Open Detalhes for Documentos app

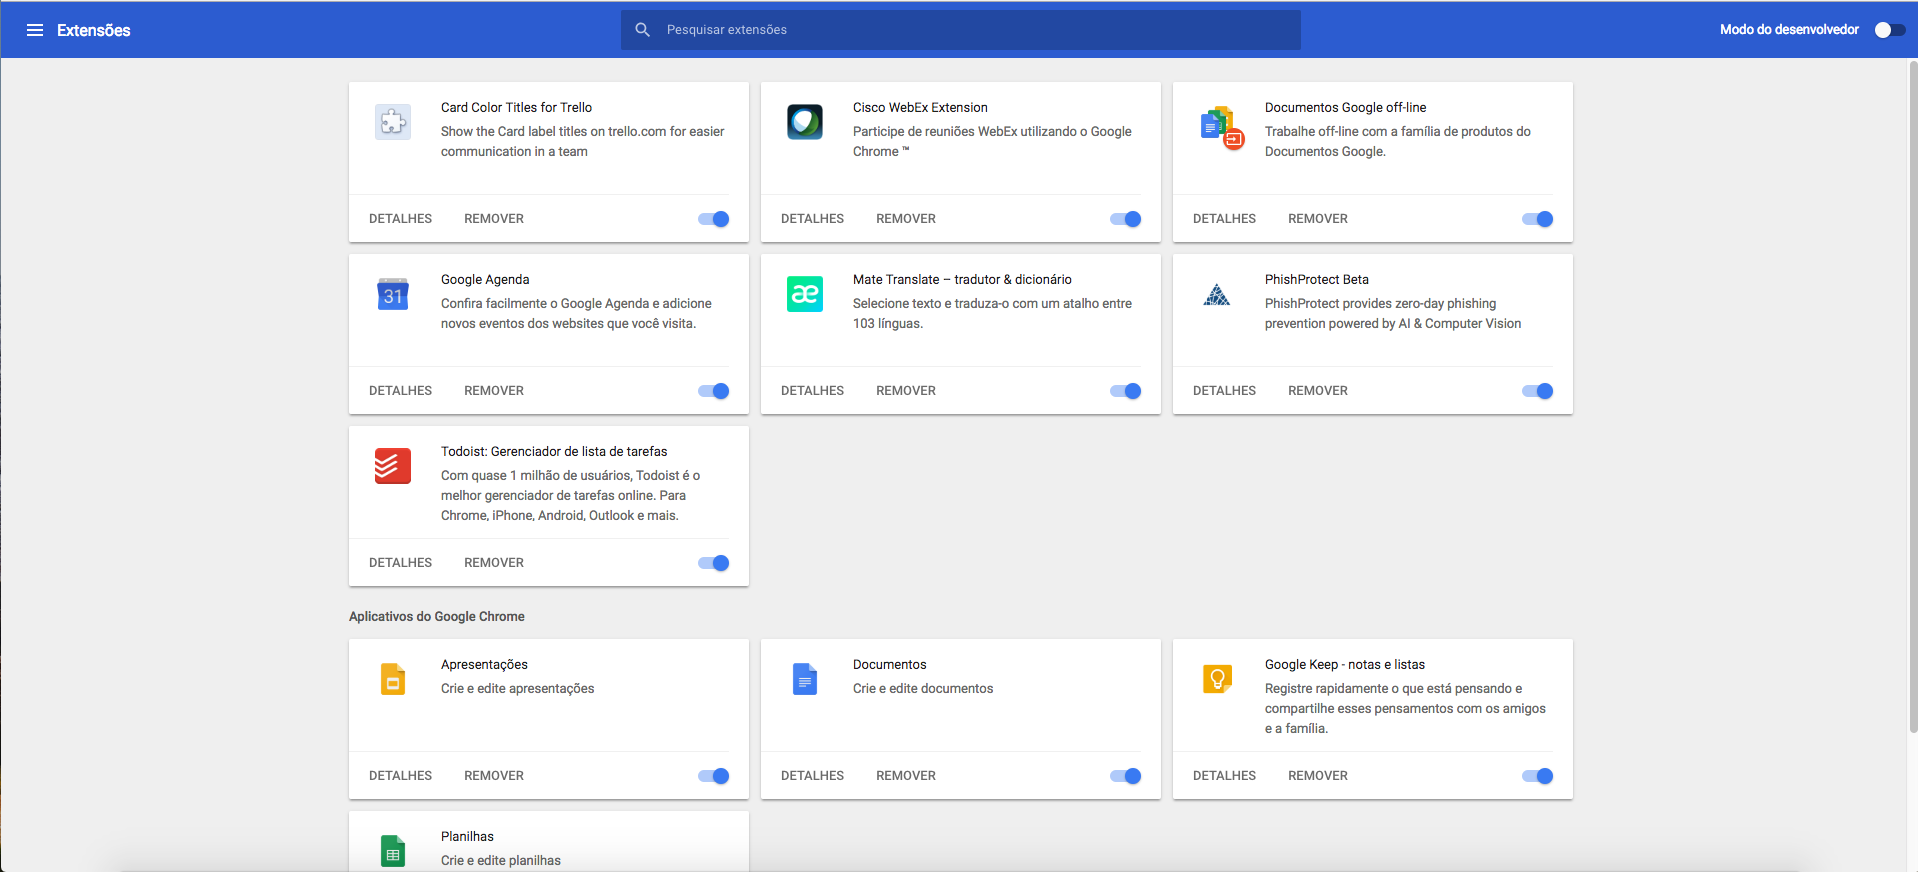pos(812,776)
